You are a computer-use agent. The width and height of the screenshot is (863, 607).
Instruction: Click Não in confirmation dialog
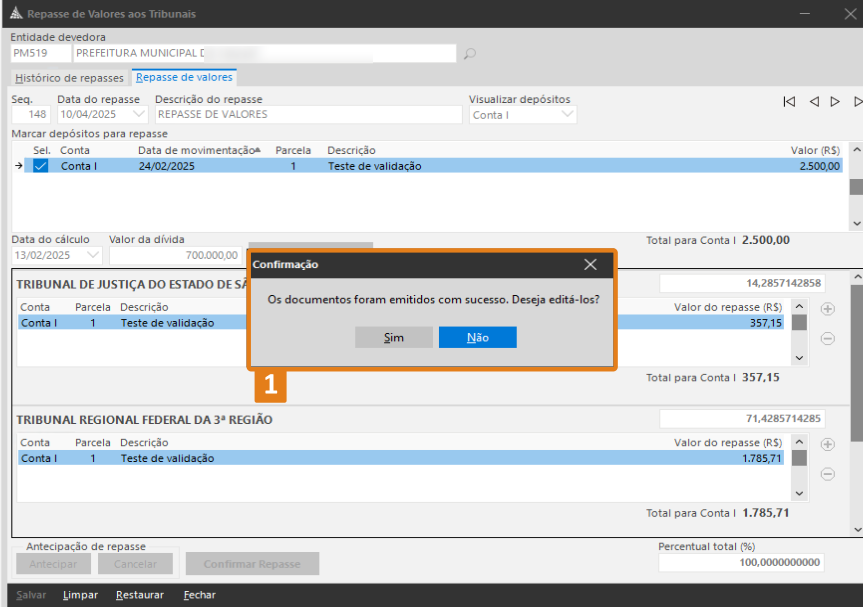click(478, 337)
